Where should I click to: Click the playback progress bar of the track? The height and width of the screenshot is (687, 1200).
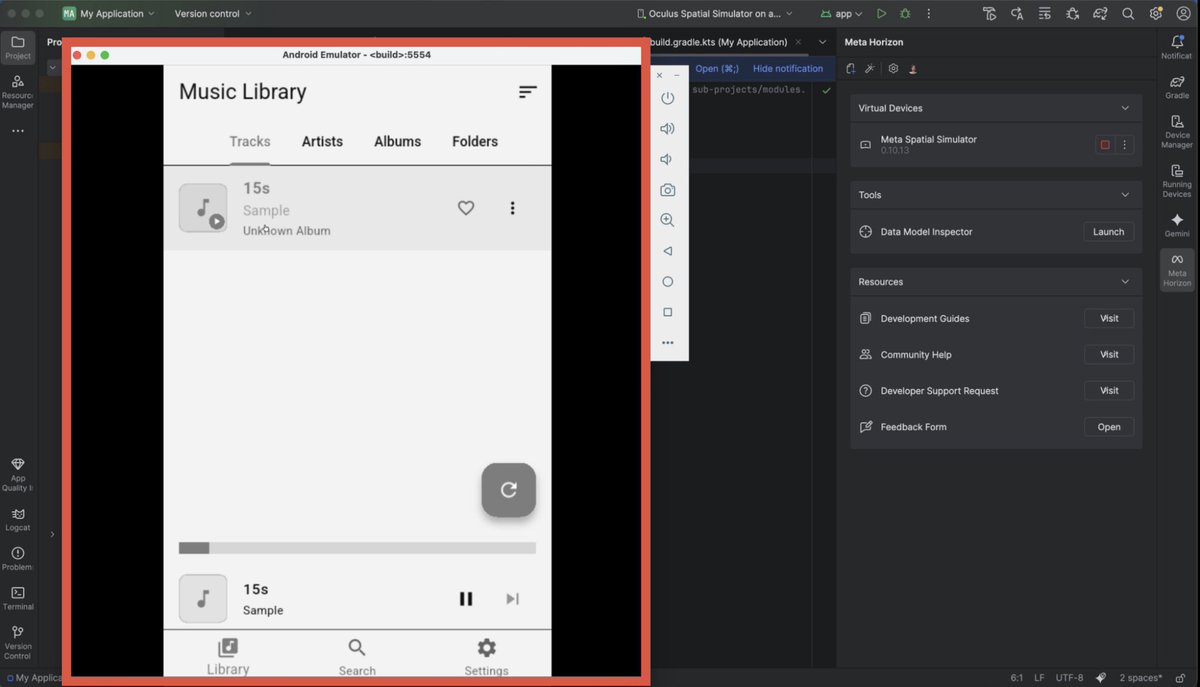tap(357, 547)
